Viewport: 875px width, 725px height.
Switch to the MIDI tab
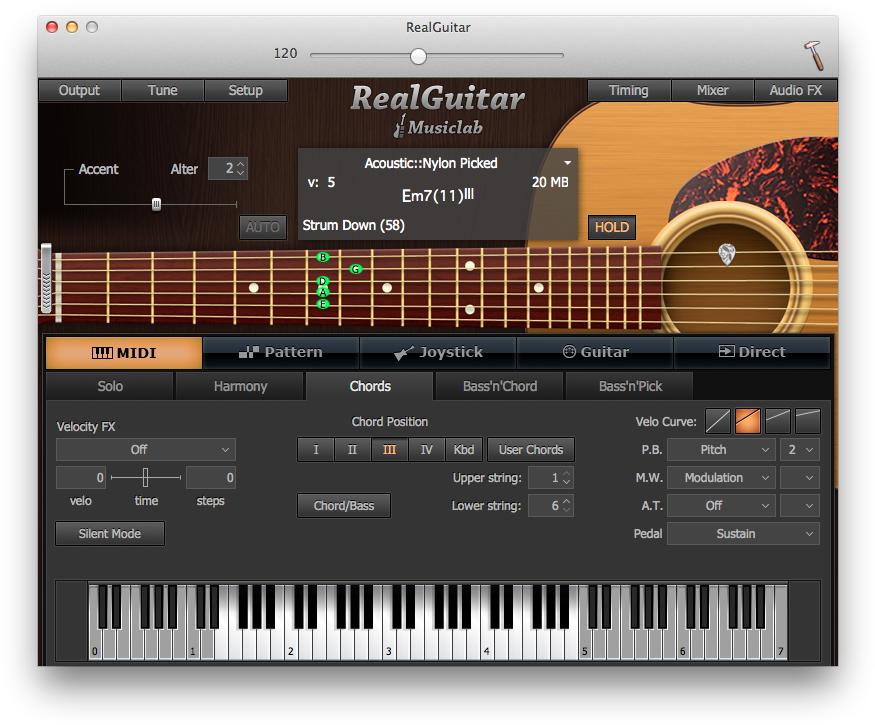click(x=124, y=353)
